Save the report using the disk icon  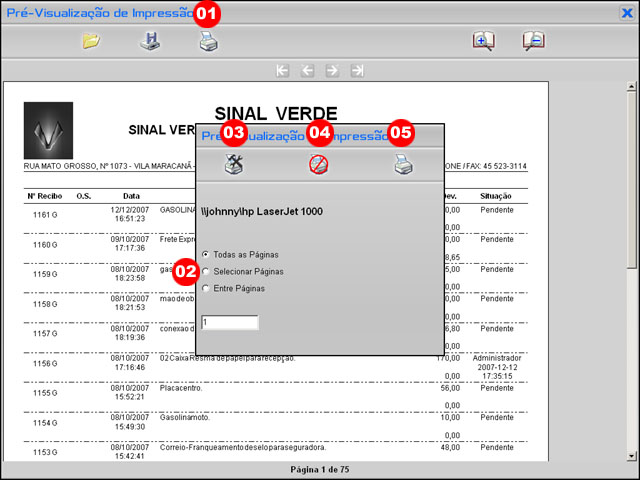(x=149, y=42)
